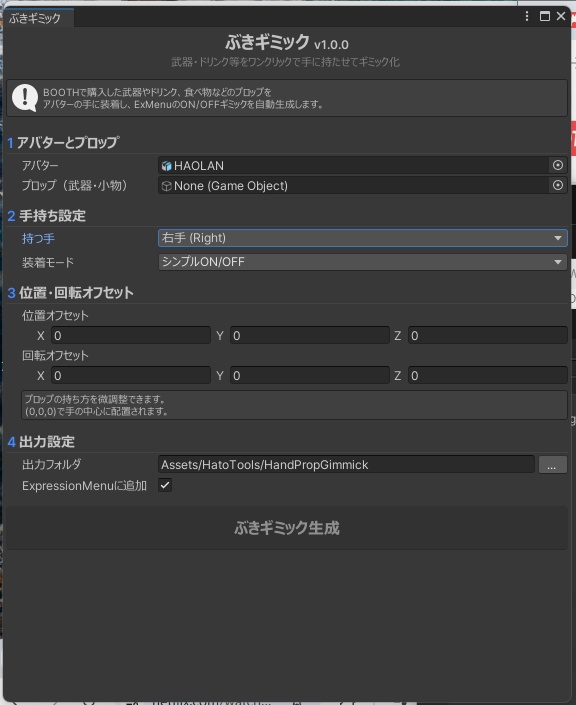
Task: Click the 位置オフセット X input field
Action: [130, 335]
